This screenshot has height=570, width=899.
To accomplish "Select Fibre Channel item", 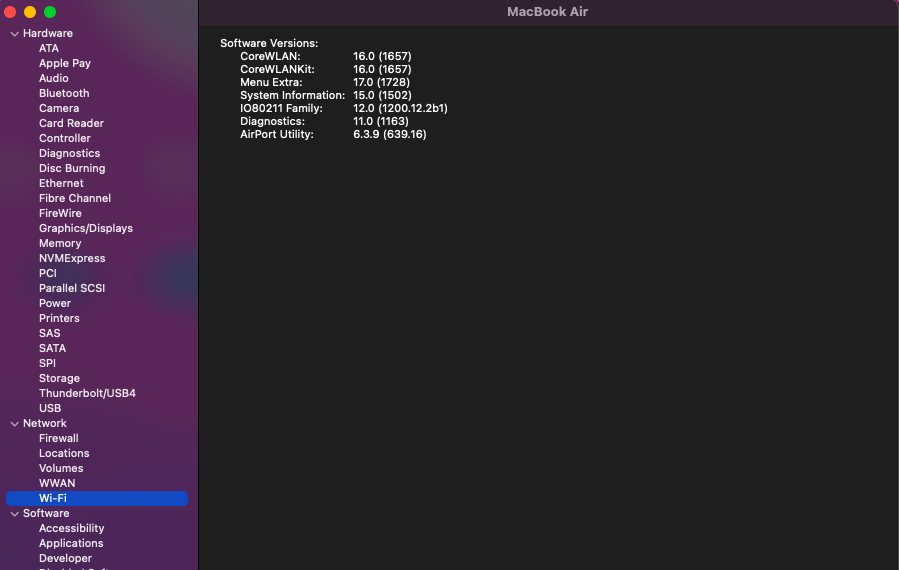I will (75, 198).
